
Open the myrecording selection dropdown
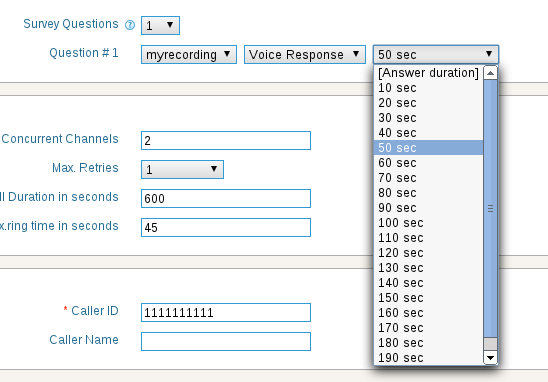[x=189, y=55]
